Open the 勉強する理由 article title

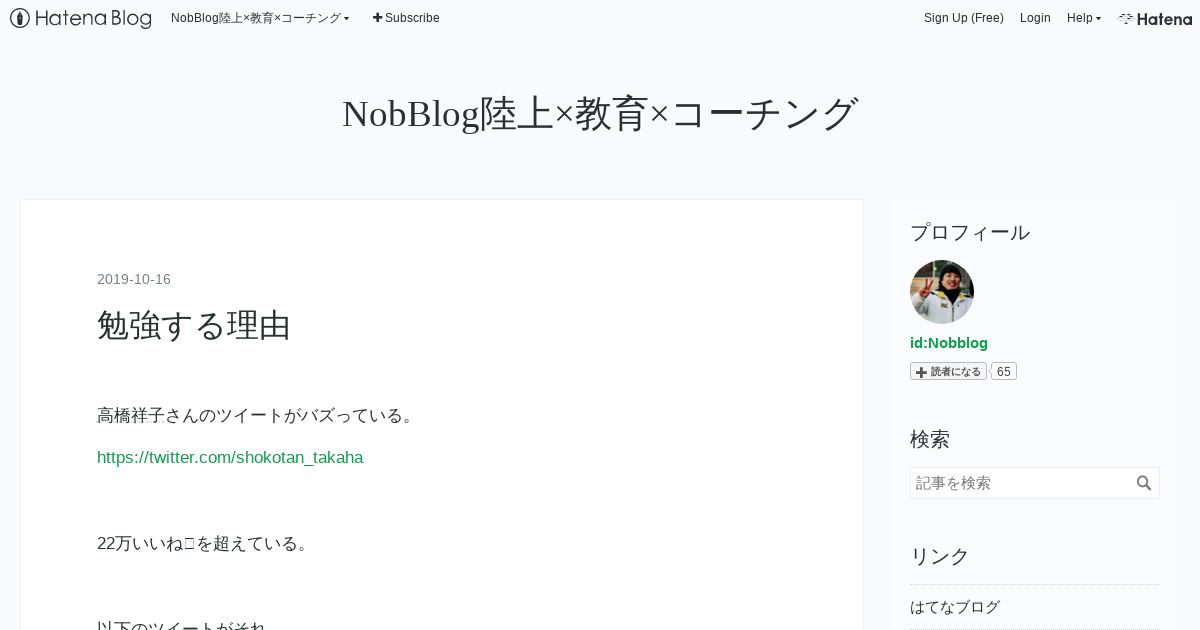[194, 325]
